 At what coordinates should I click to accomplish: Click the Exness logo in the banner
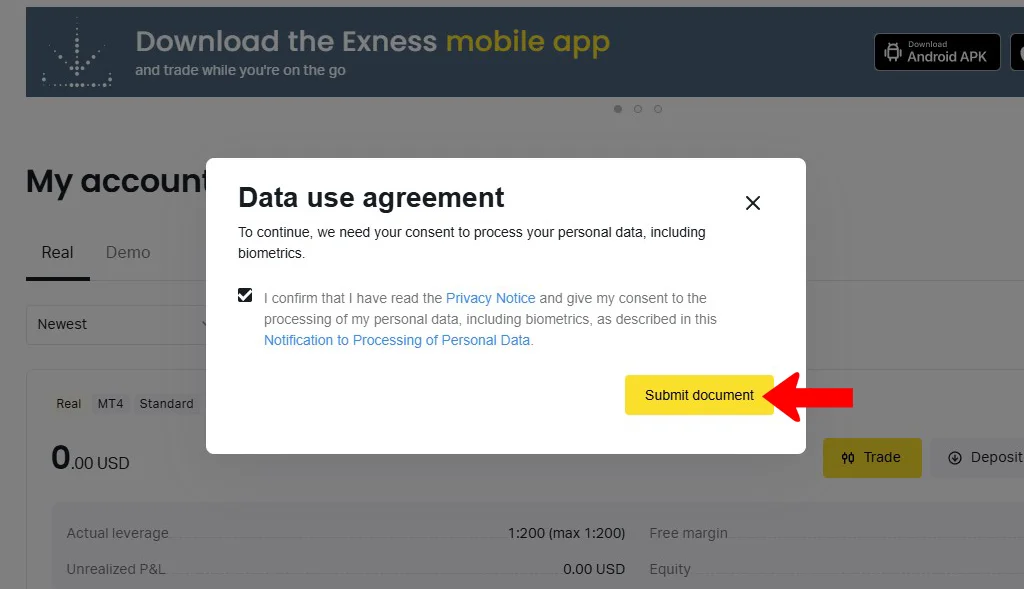77,51
